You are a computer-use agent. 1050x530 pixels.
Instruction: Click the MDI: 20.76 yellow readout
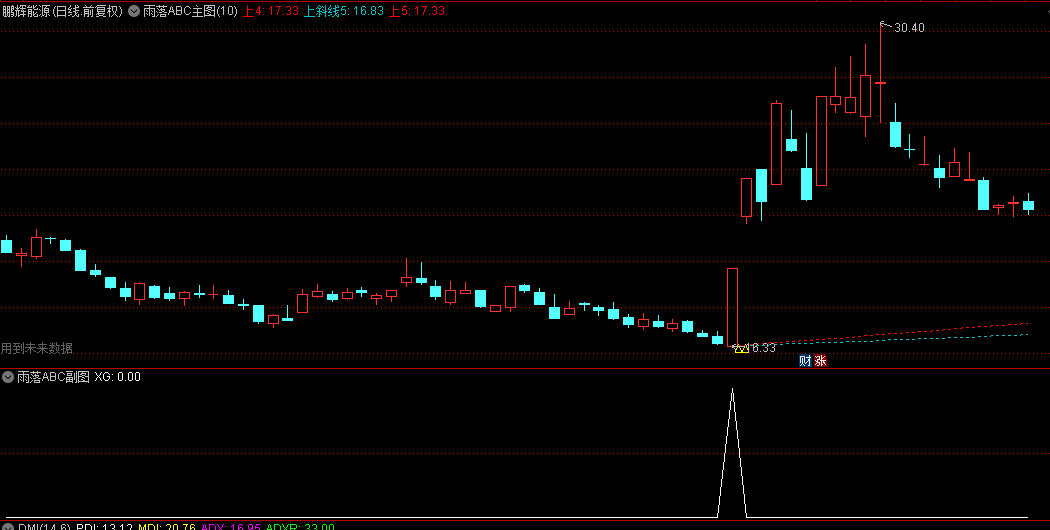click(167, 527)
